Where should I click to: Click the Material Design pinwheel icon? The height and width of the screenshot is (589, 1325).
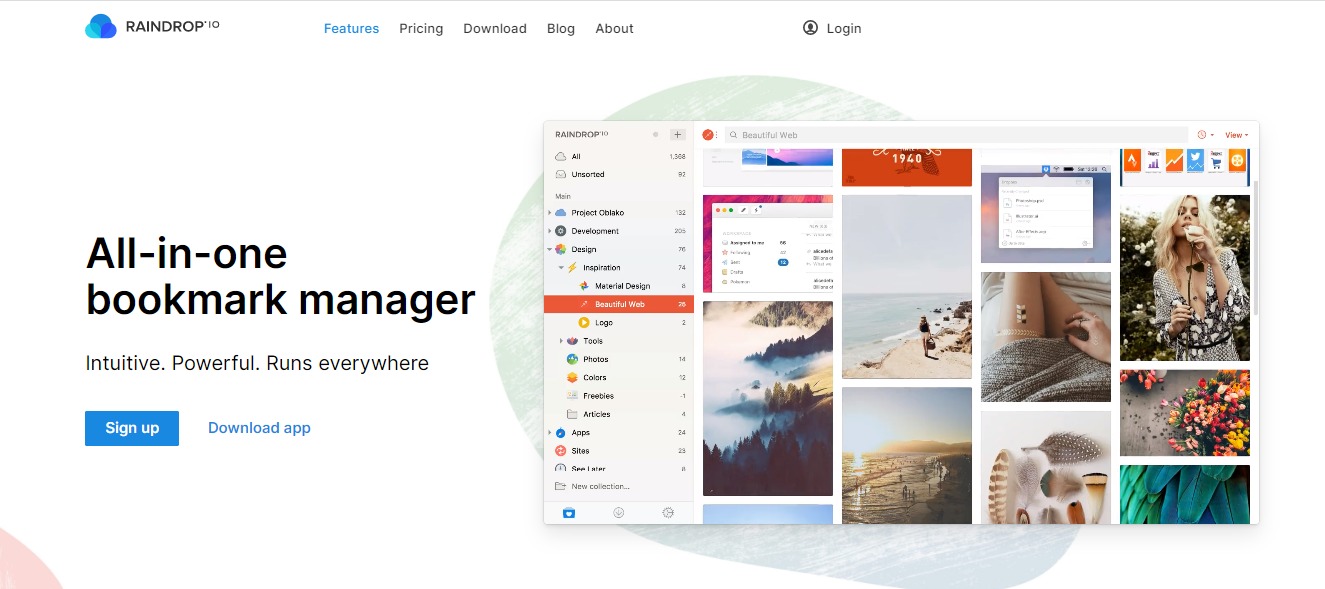click(x=585, y=286)
